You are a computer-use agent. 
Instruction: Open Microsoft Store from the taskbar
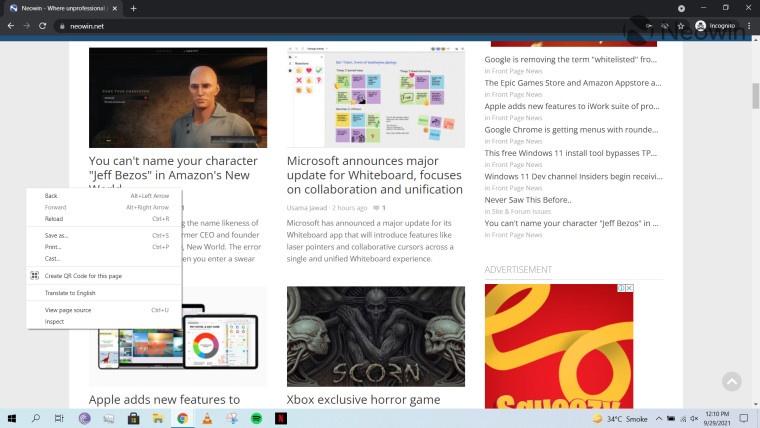[133, 418]
